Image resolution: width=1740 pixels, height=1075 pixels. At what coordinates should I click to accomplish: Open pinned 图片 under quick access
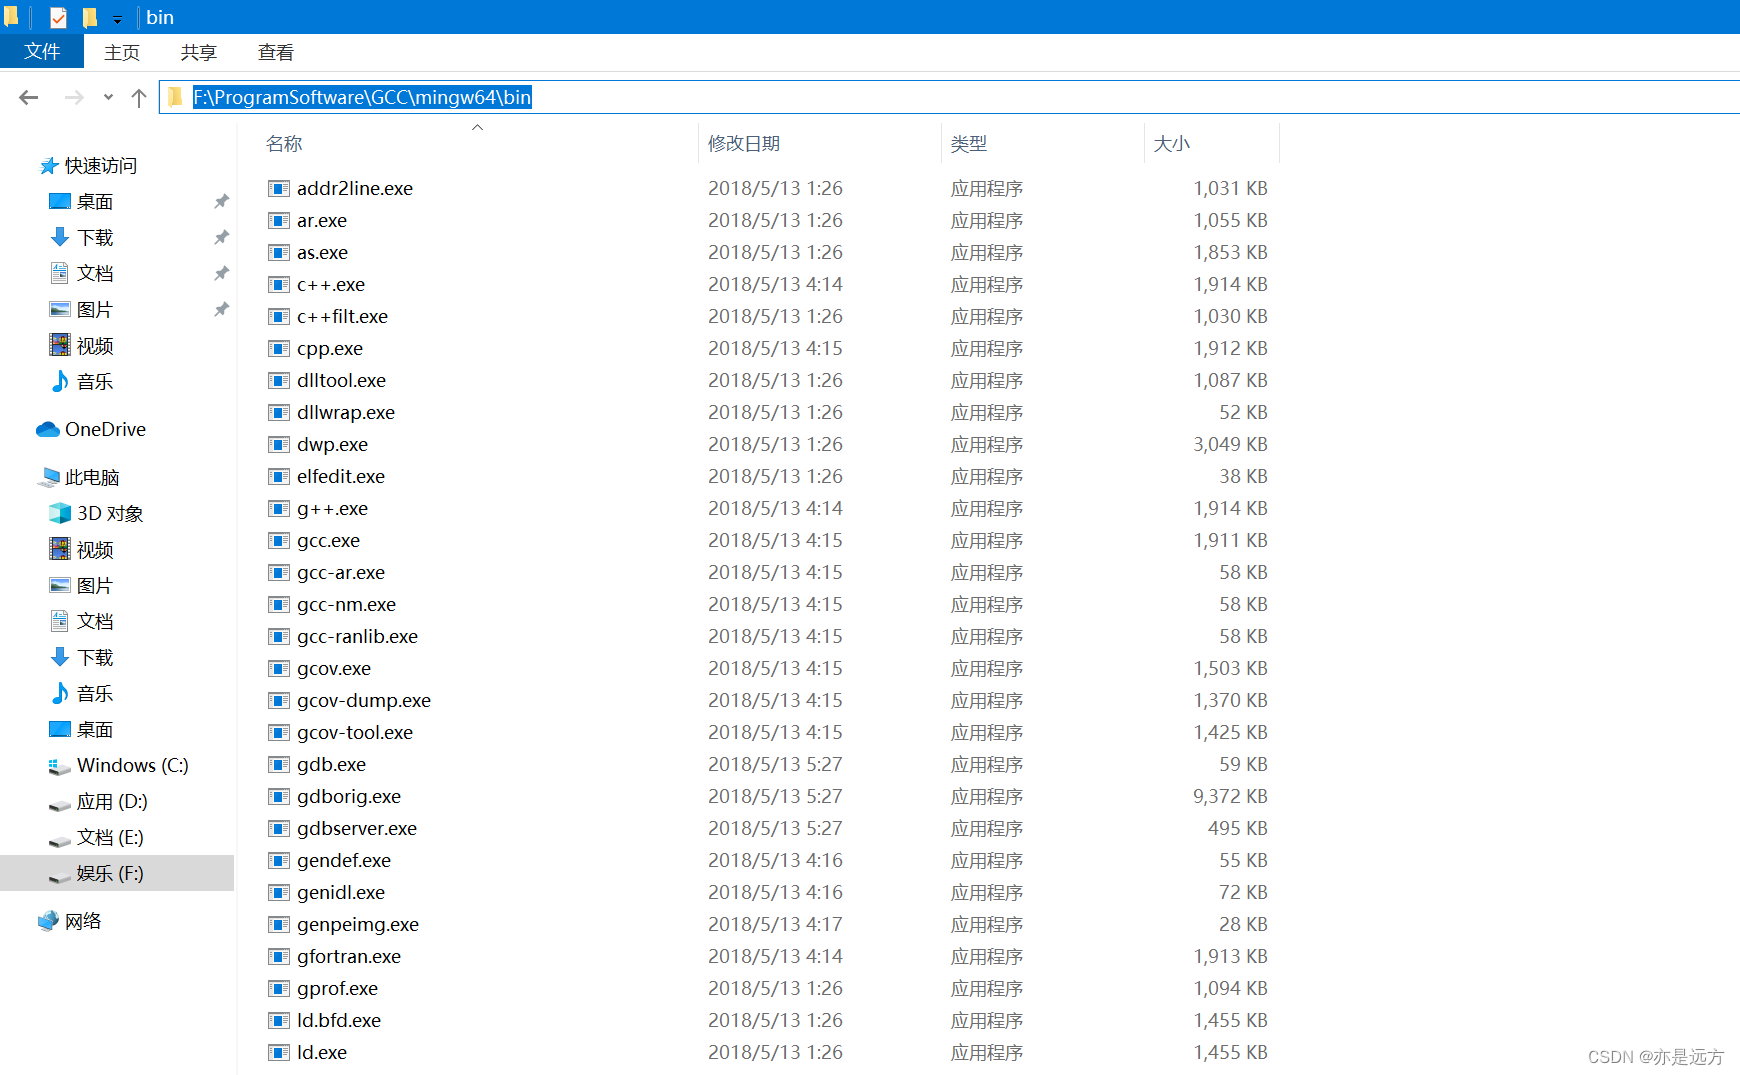point(81,309)
